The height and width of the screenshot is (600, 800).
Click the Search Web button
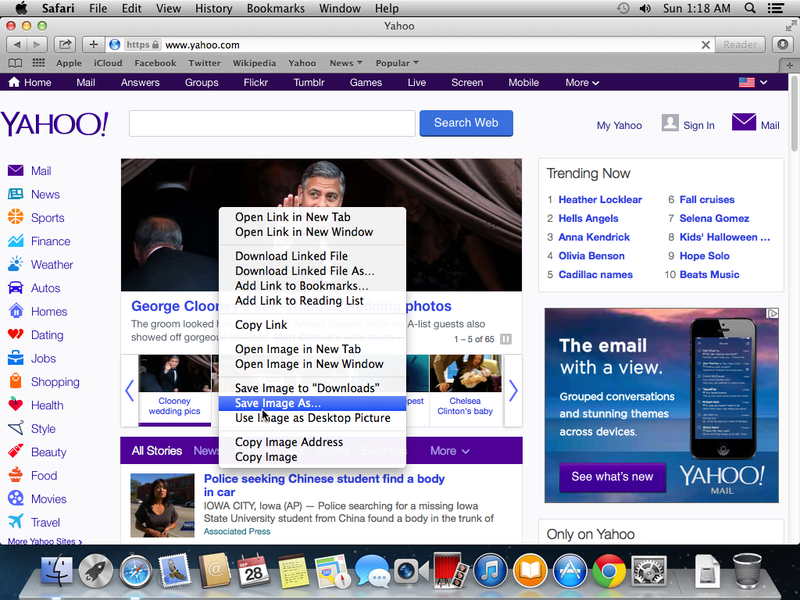466,123
